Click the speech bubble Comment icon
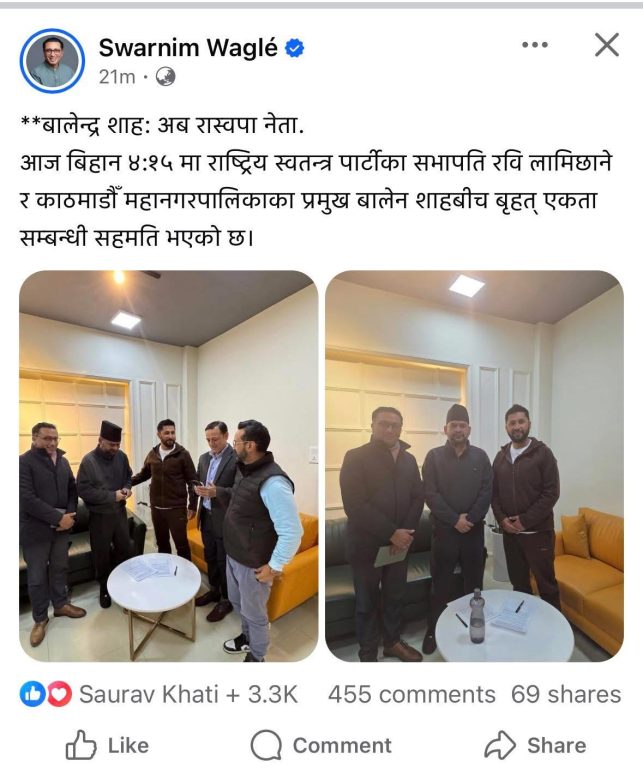 point(266,745)
